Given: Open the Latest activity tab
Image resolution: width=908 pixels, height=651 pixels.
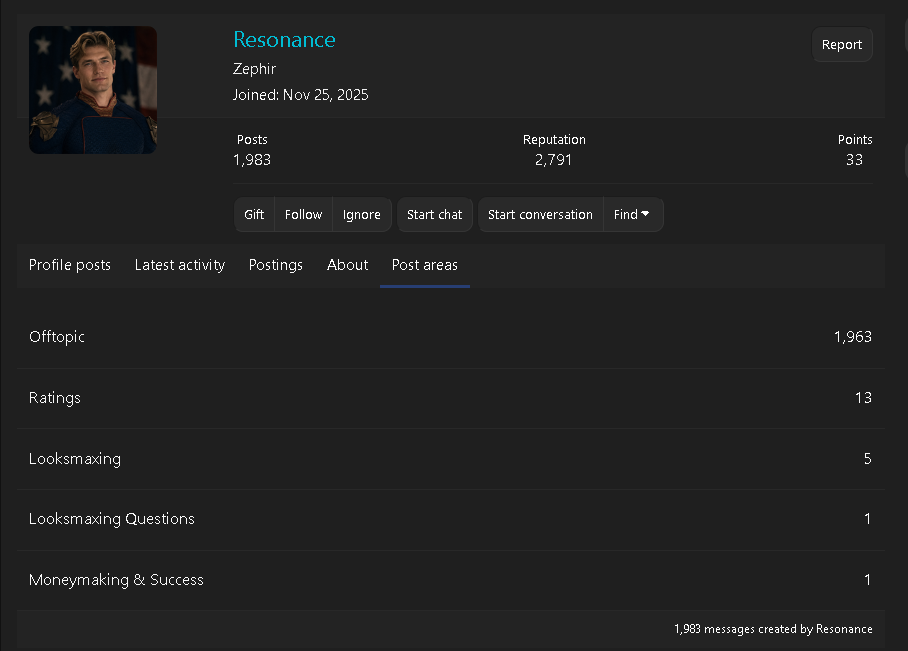Looking at the screenshot, I should pos(180,265).
